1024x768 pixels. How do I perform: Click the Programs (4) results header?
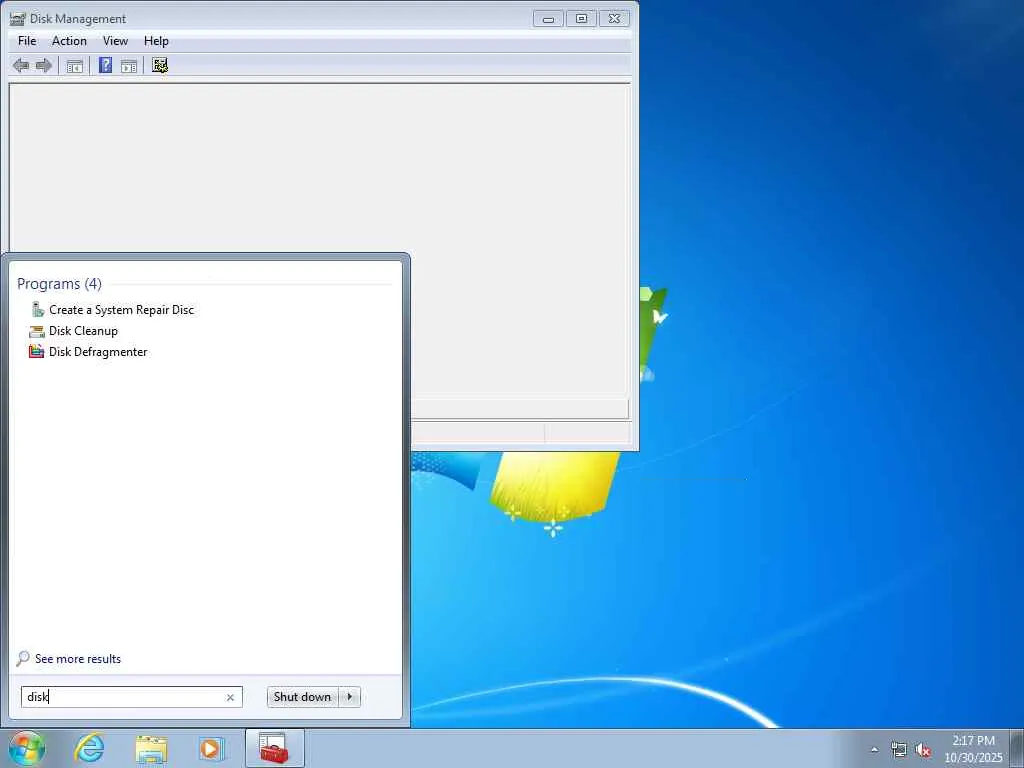[59, 283]
